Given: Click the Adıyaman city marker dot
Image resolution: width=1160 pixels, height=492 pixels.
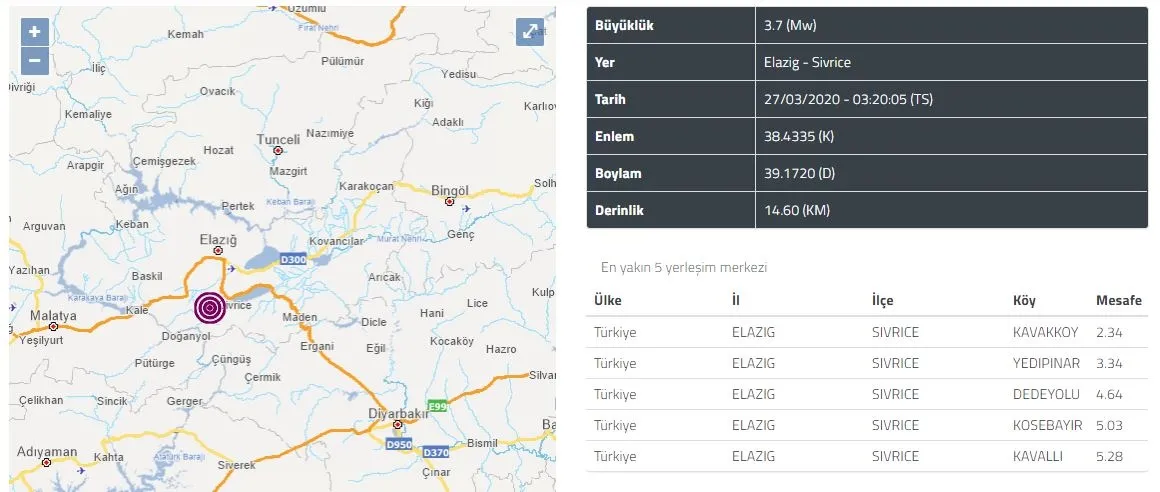Looking at the screenshot, I should (47, 463).
